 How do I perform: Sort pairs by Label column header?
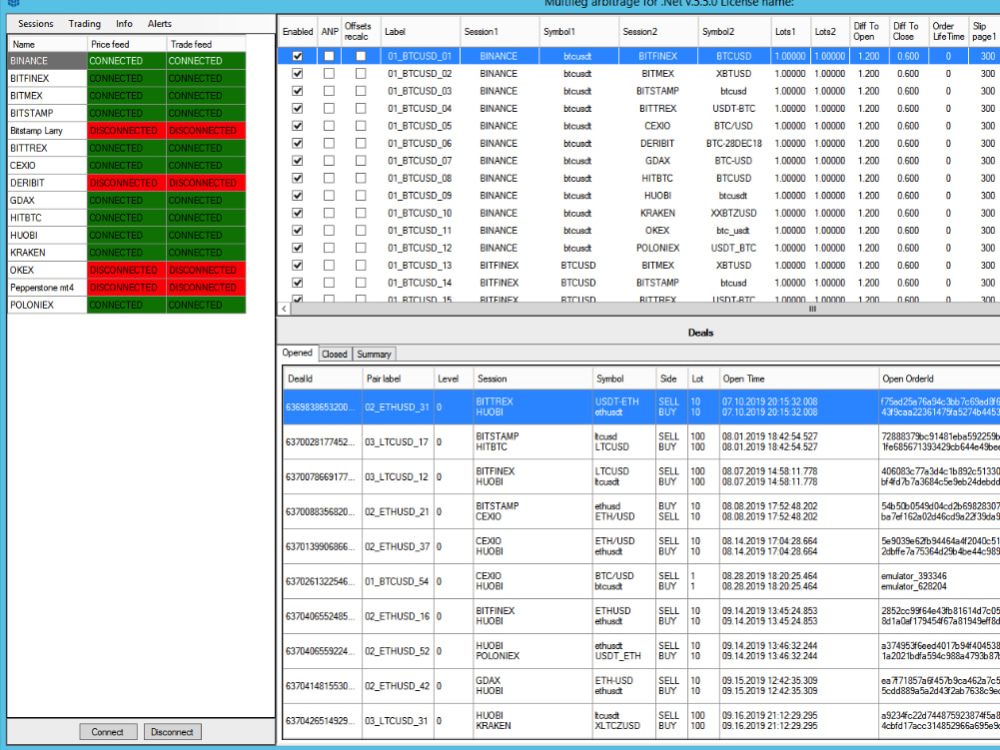coord(420,31)
